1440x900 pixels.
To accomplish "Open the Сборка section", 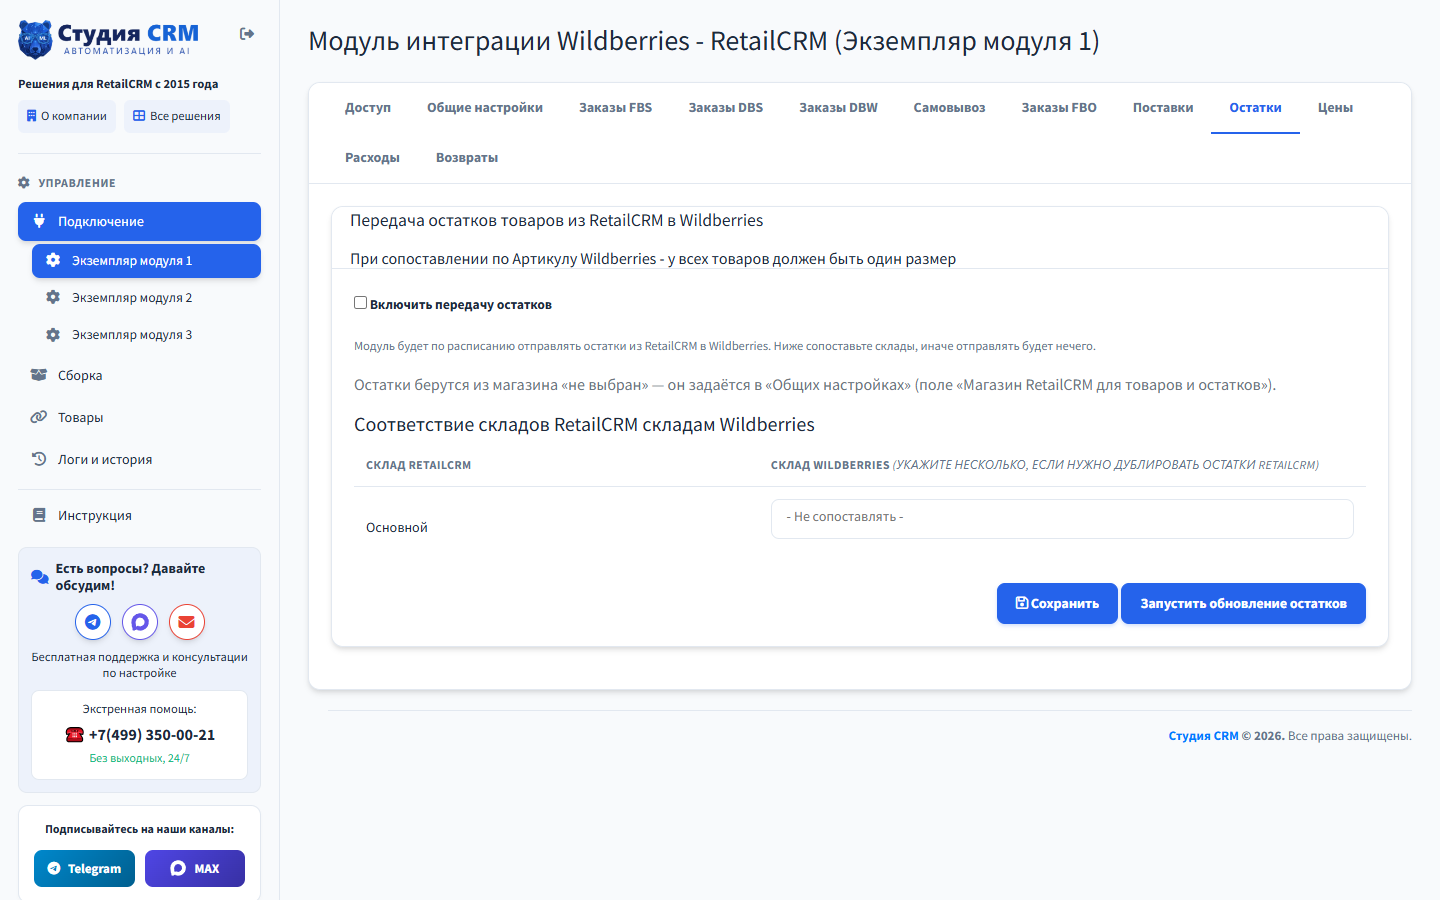I will click(x=139, y=376).
